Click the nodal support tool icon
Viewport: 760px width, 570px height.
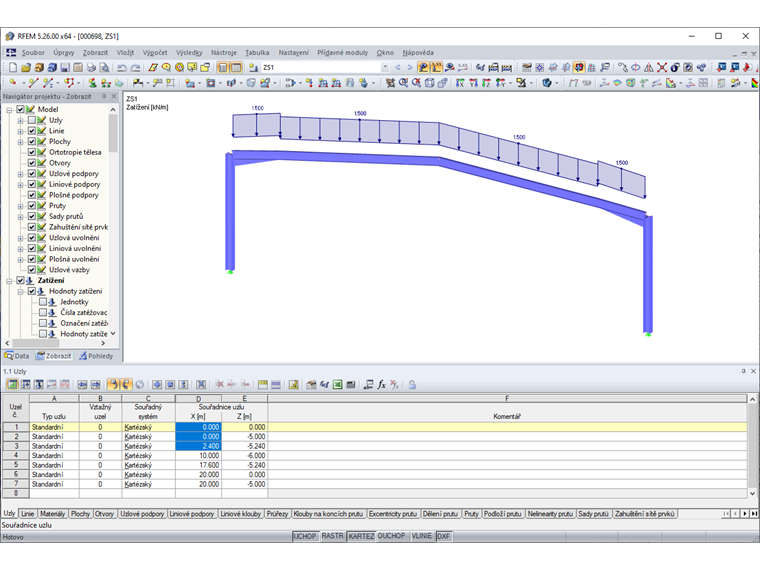92,83
